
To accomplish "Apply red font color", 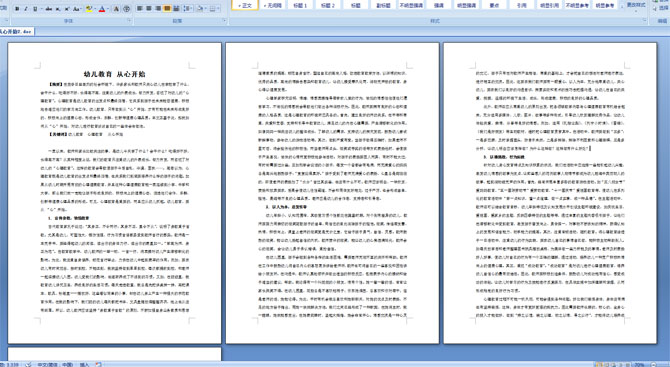I will tap(102, 9).
